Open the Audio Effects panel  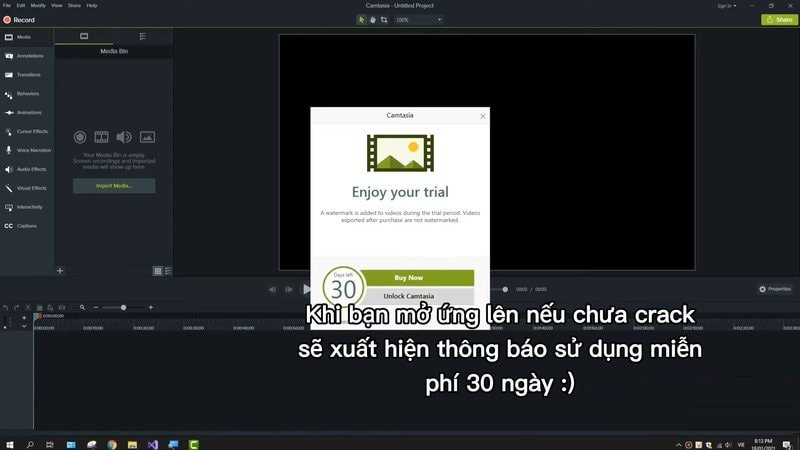[26, 169]
